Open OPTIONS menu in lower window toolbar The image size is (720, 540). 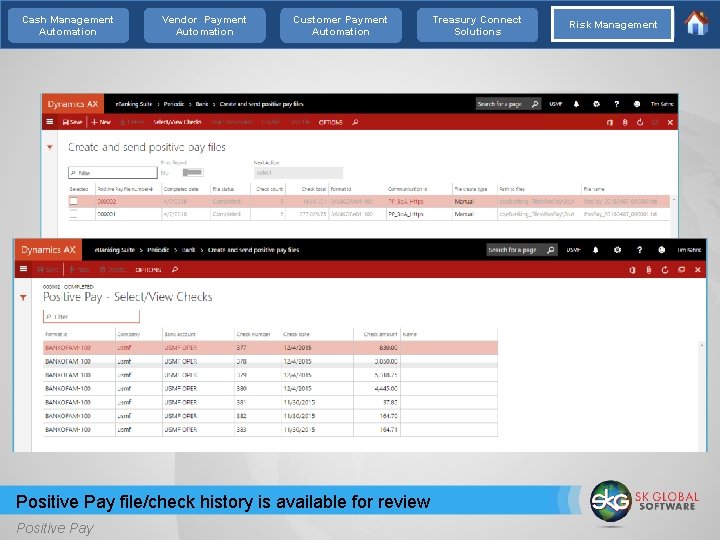tap(148, 270)
